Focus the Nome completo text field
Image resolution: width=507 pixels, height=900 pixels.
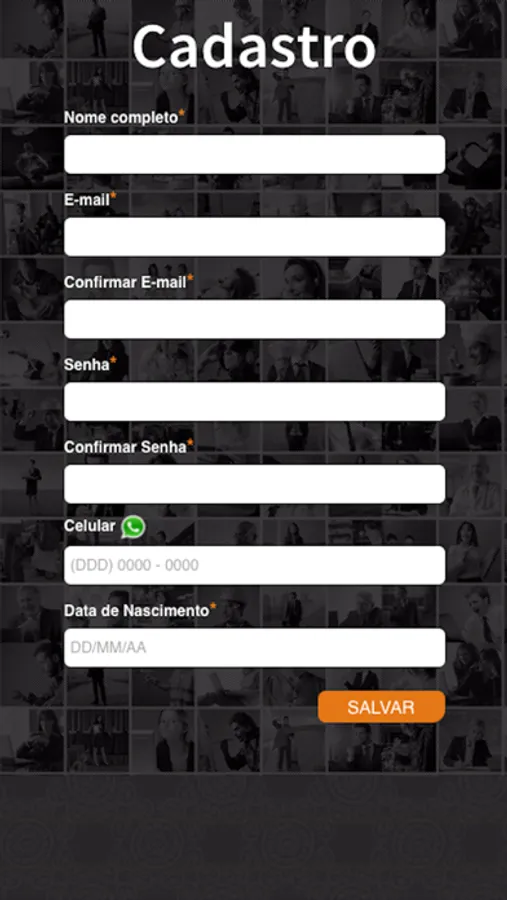tap(254, 154)
